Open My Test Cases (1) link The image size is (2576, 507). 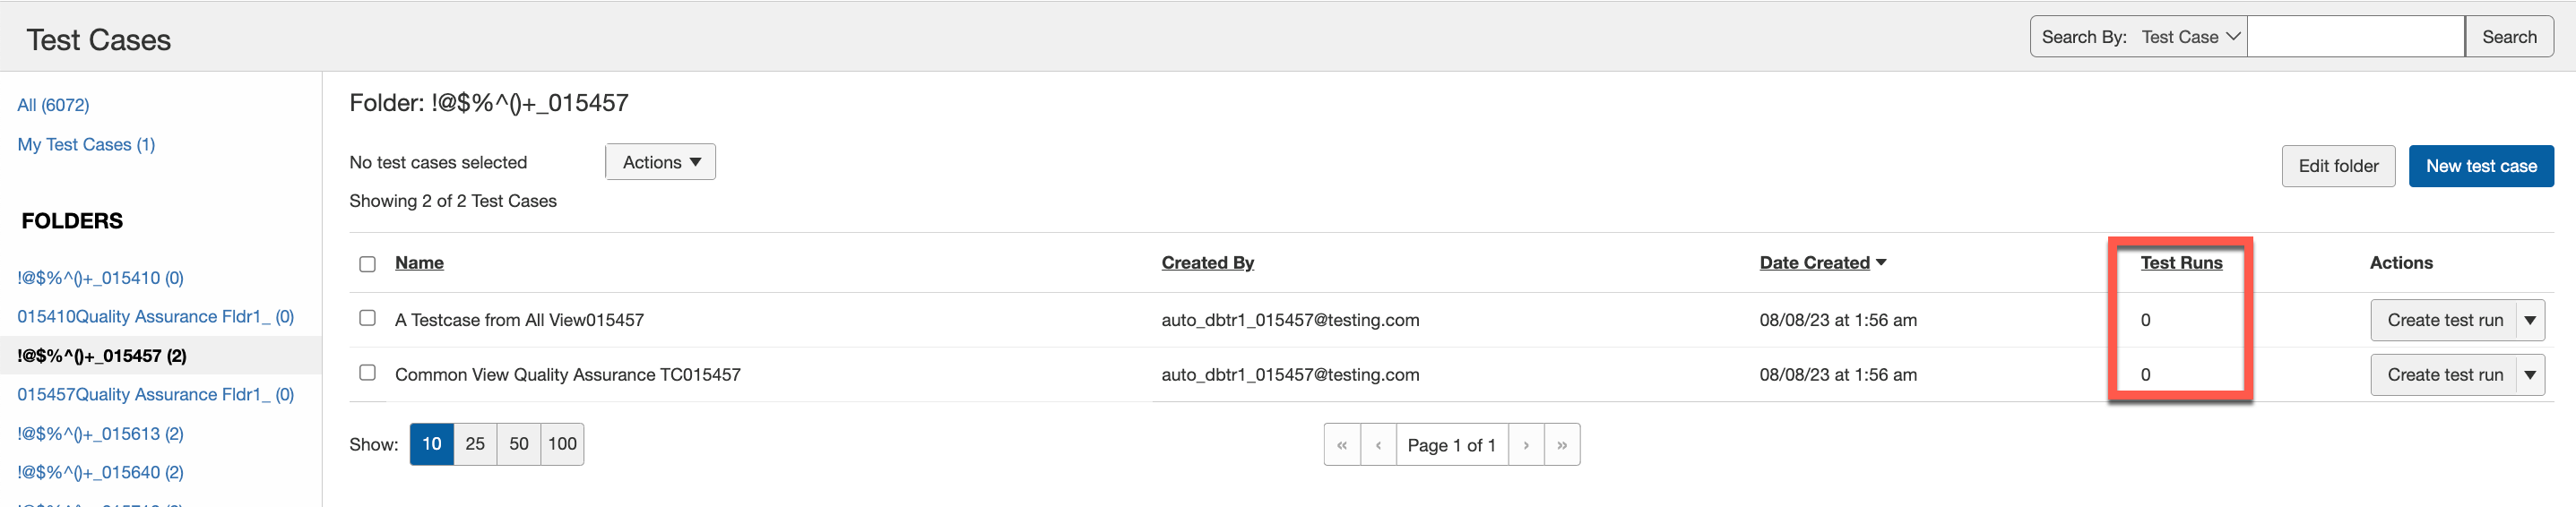tap(86, 145)
